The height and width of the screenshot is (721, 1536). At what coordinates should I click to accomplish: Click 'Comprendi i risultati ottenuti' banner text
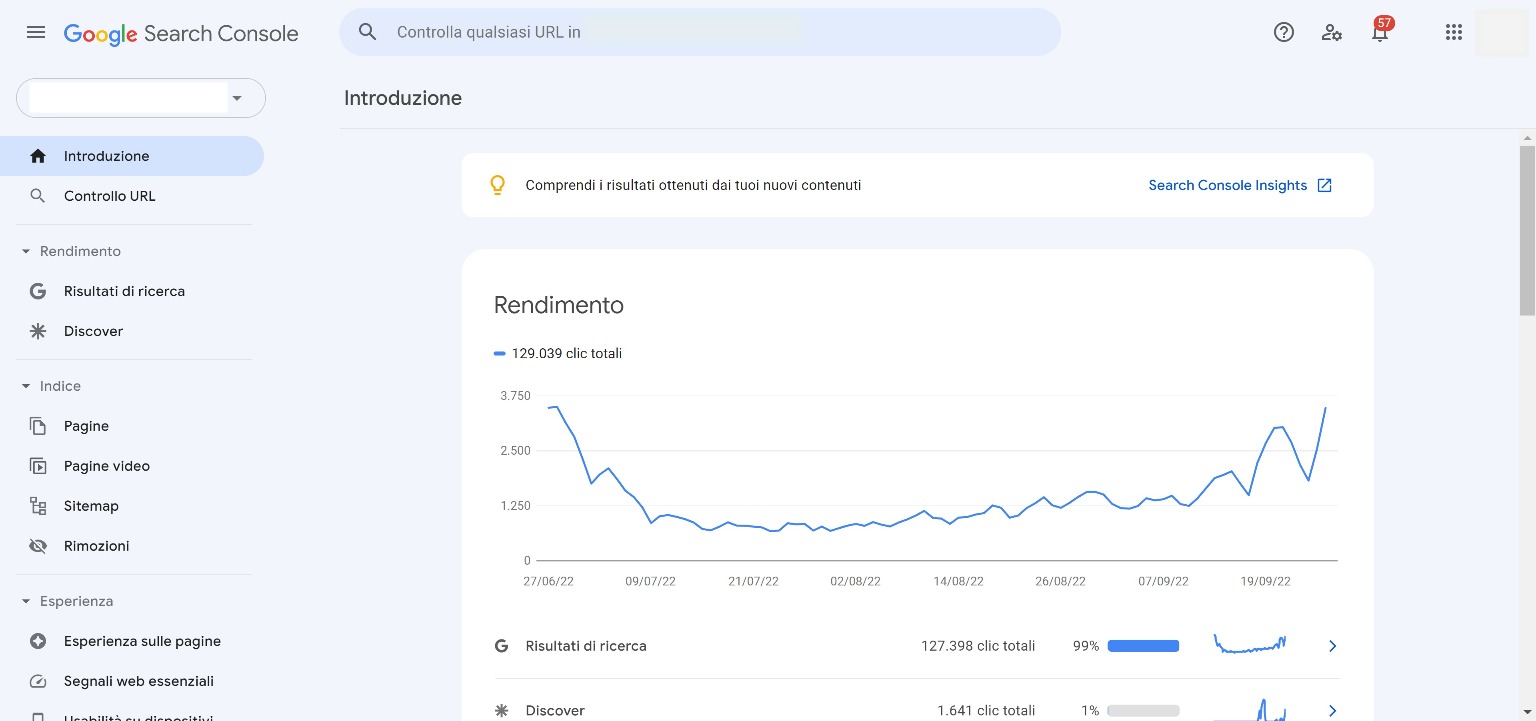tap(693, 185)
